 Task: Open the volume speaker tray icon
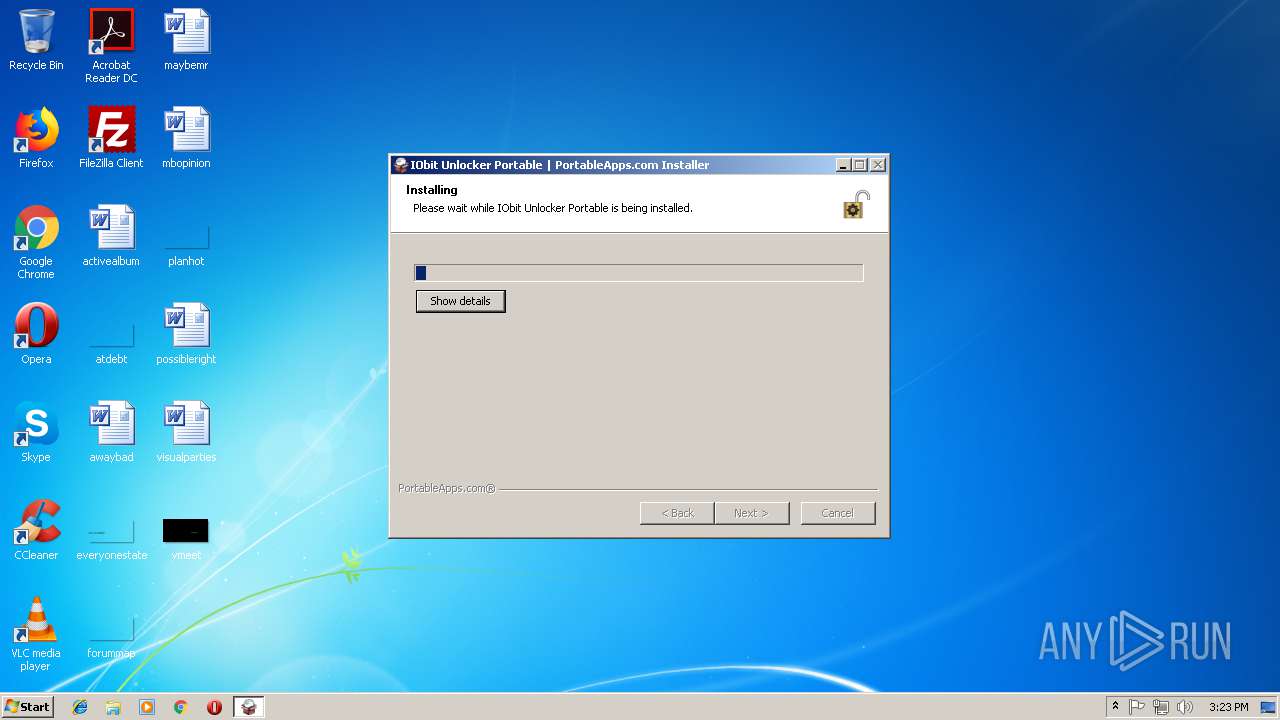point(1185,707)
